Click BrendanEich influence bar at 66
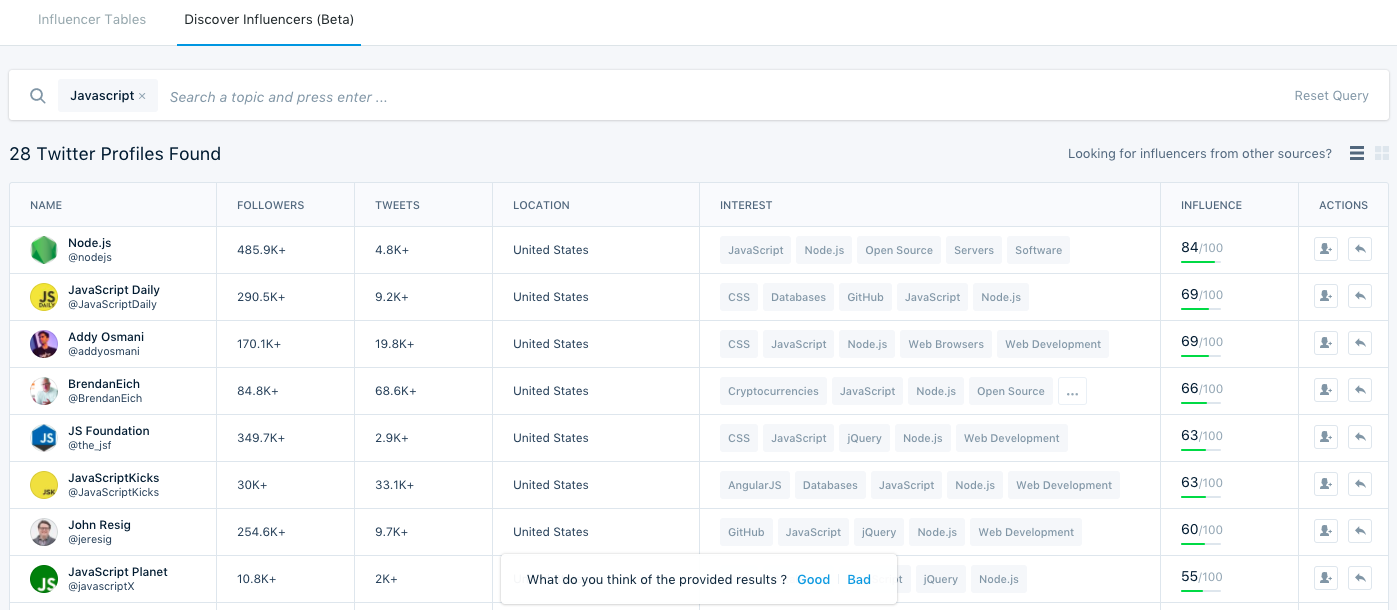This screenshot has width=1397, height=610. click(1200, 403)
